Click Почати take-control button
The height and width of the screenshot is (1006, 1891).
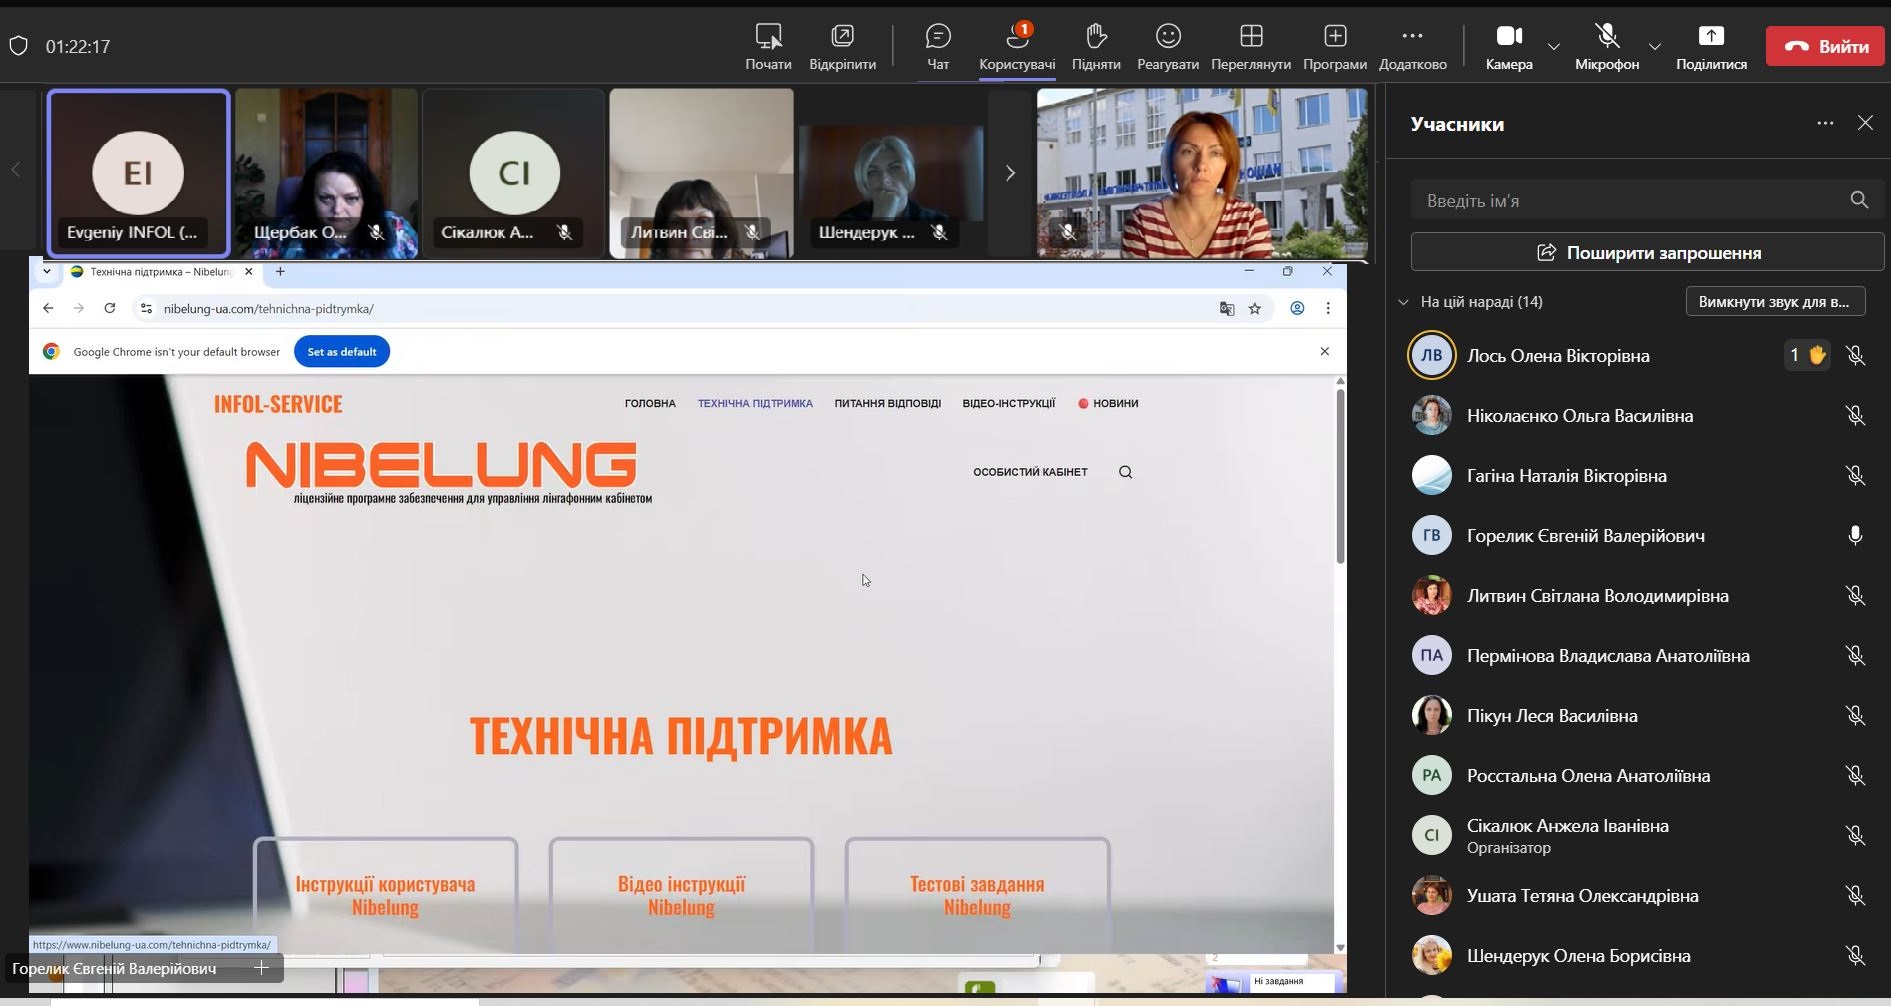click(x=768, y=46)
